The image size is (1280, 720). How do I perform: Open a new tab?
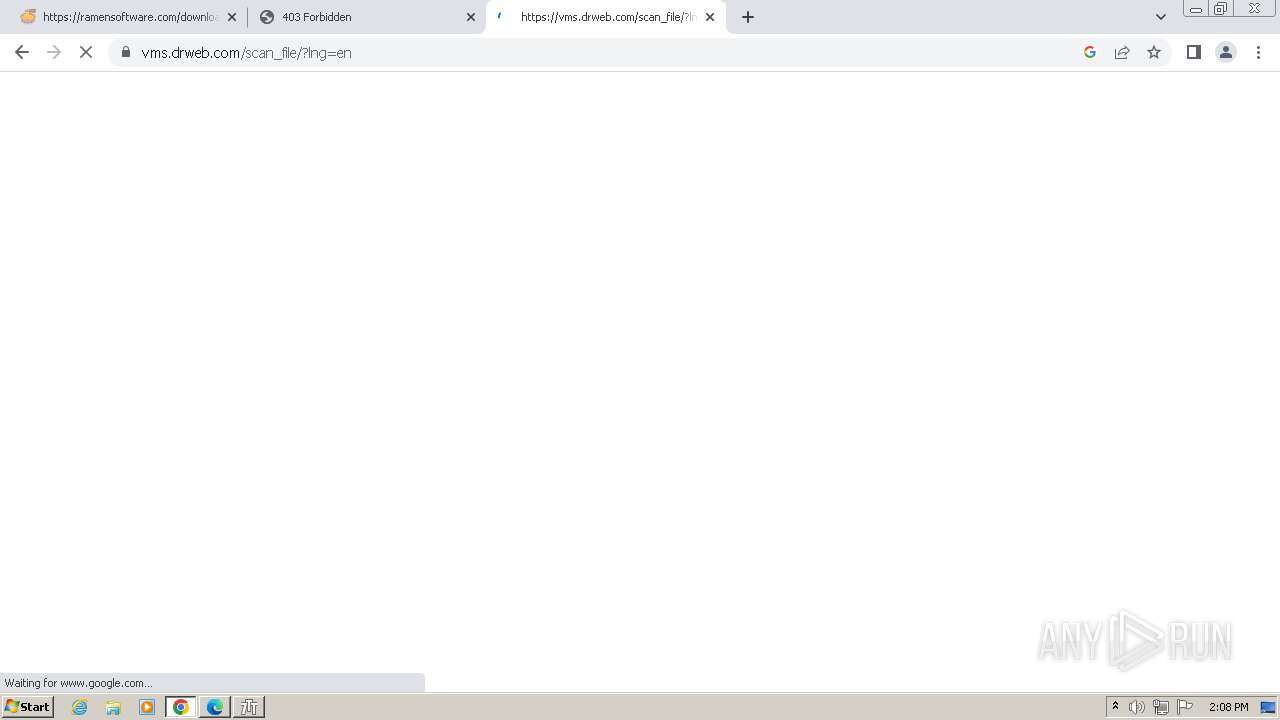(748, 17)
